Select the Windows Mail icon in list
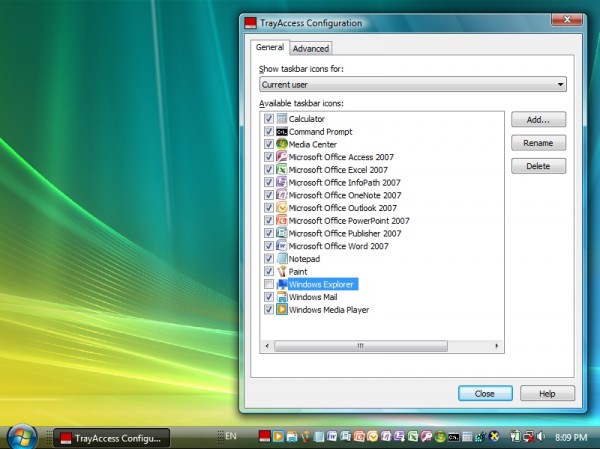 point(282,297)
